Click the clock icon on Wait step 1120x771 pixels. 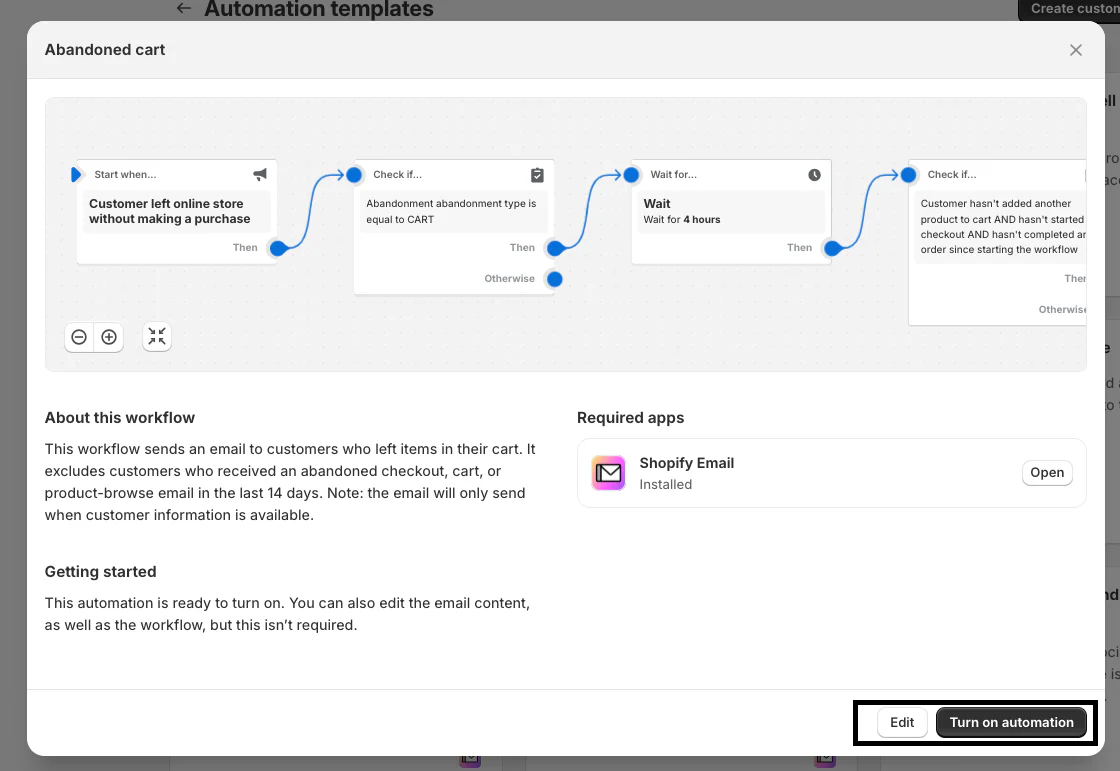814,174
